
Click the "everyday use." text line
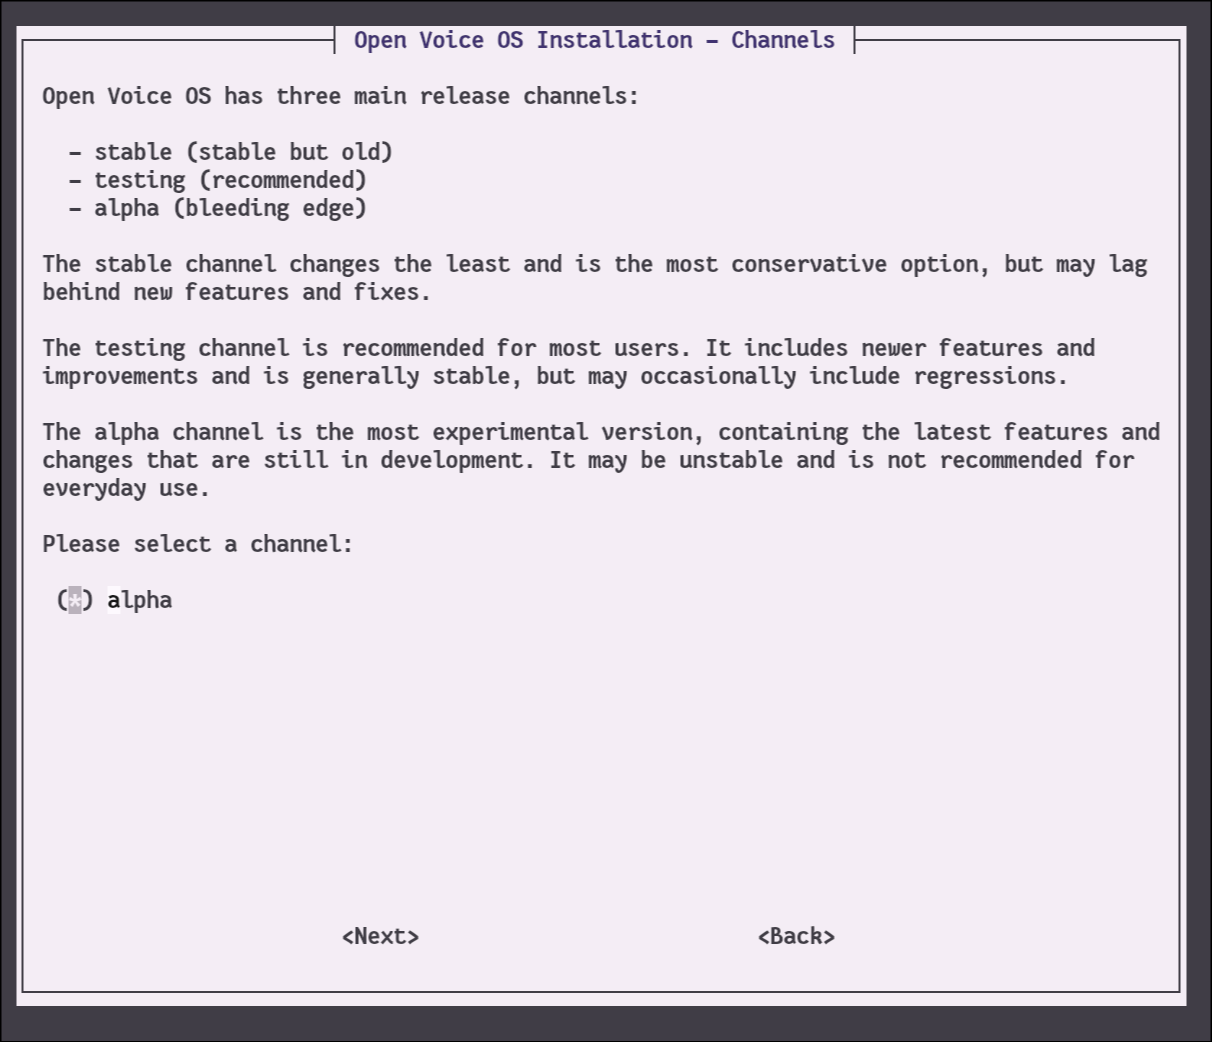(126, 488)
